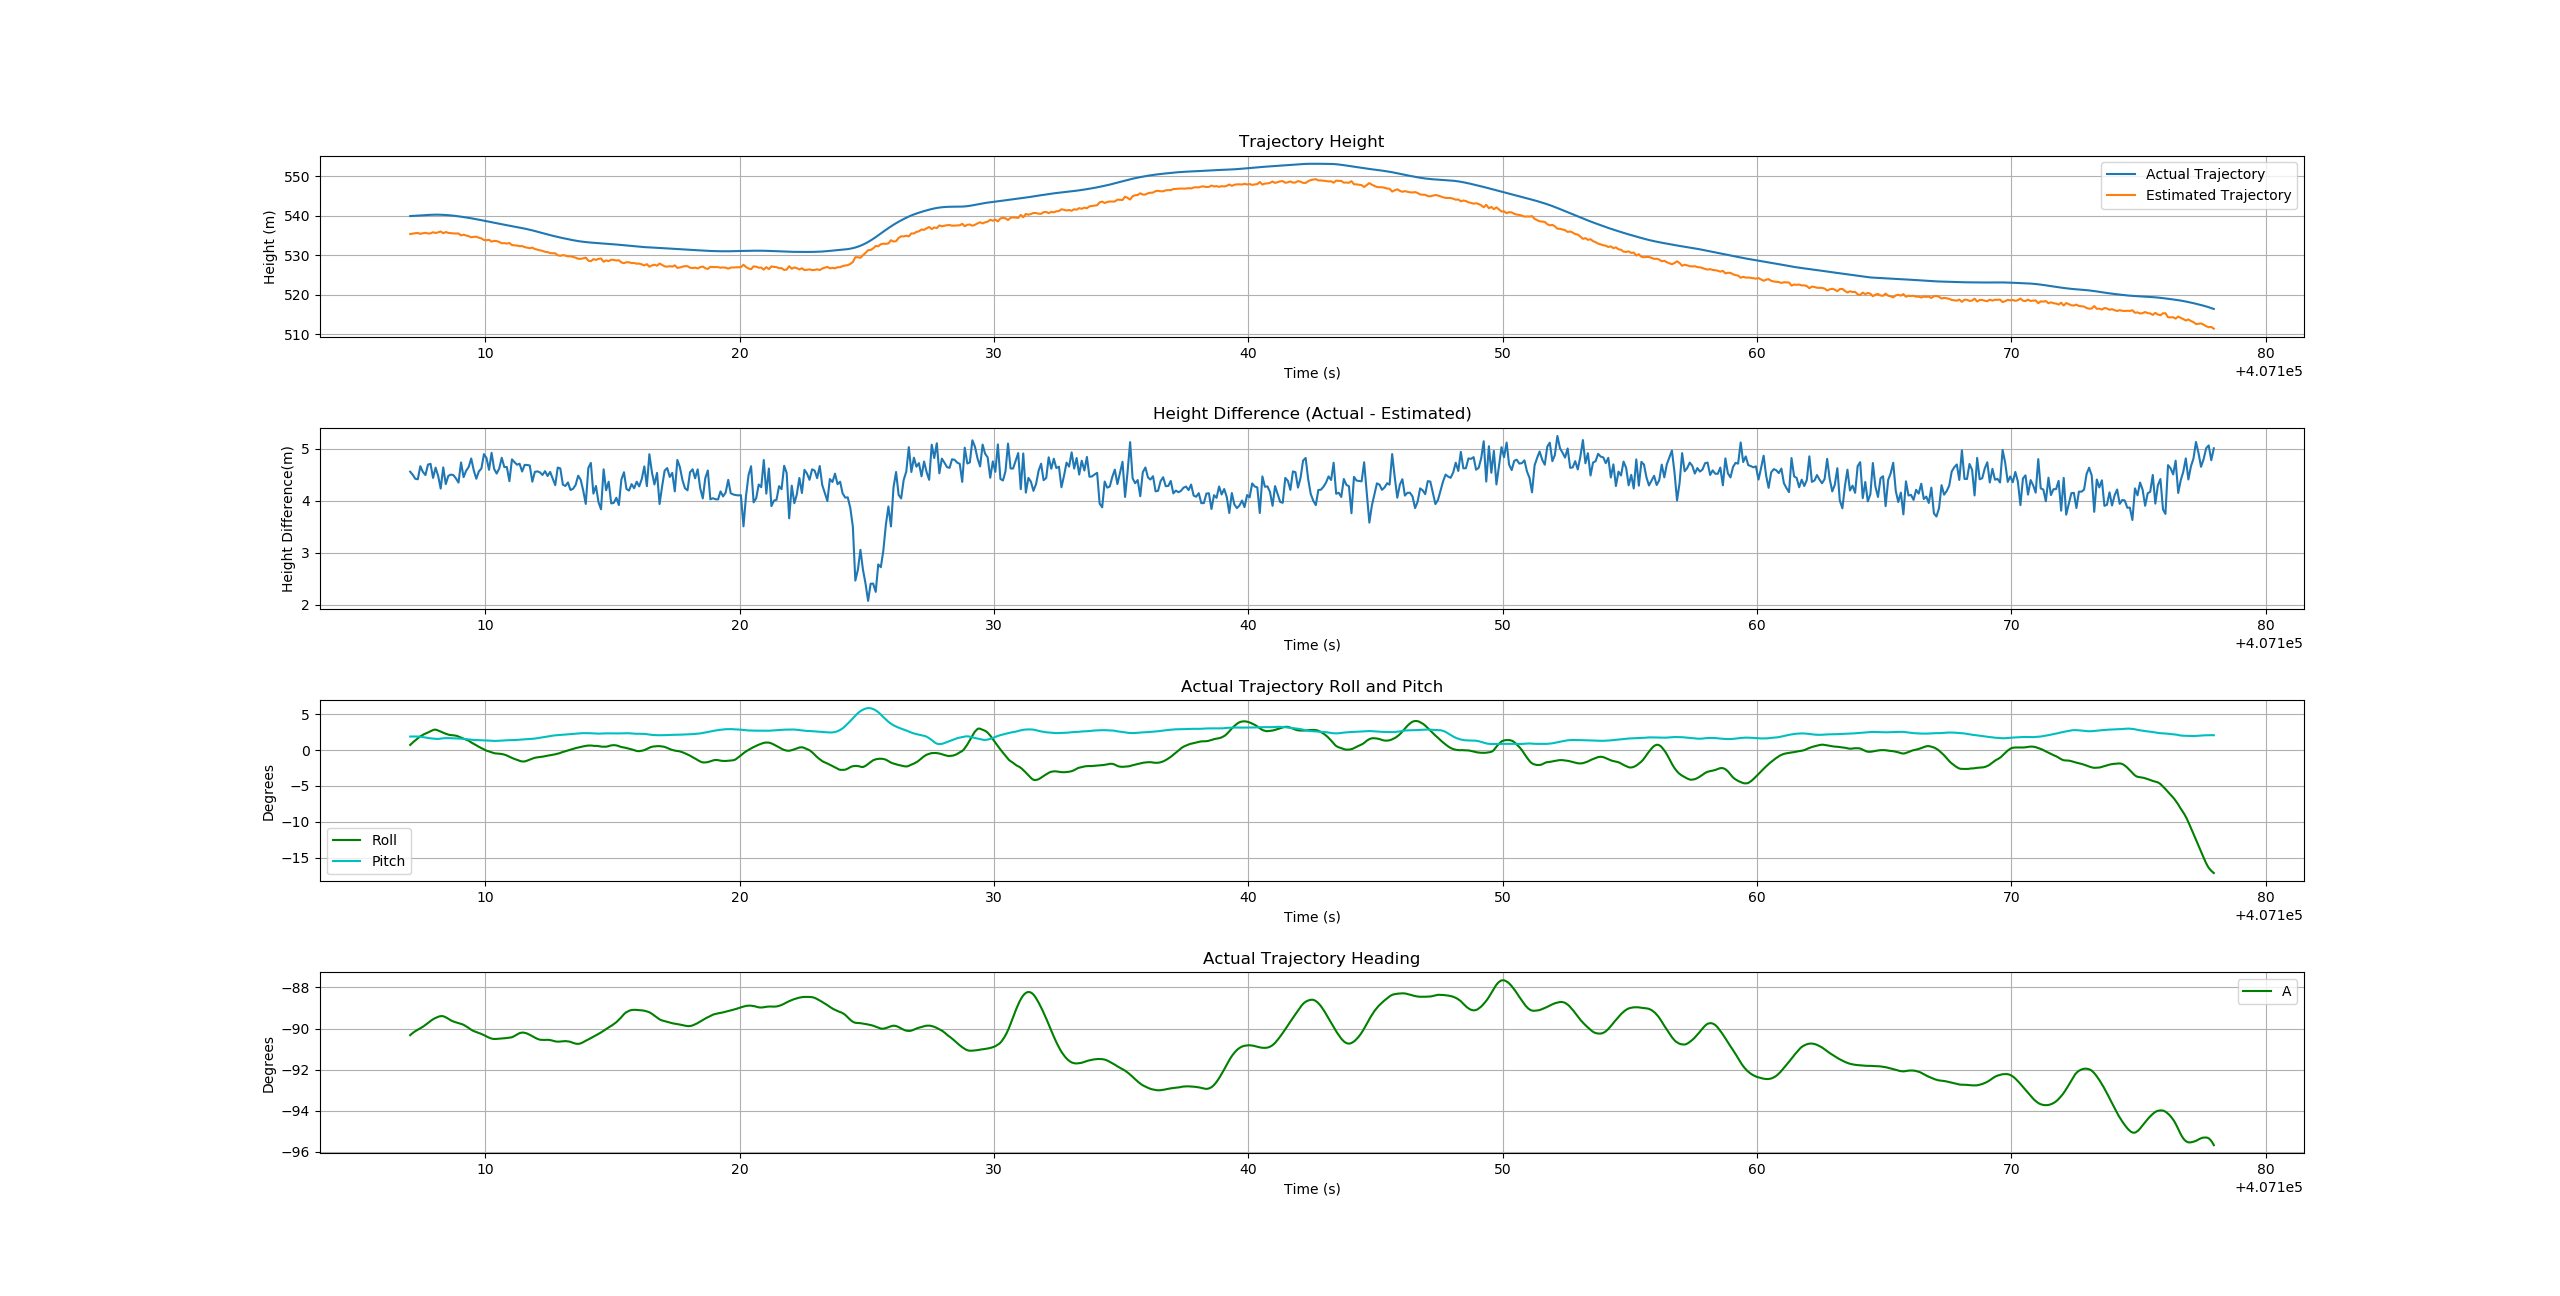Select 'Estimated Trajectory' legend label
Screen dimensions: 2560x1296
click(2217, 195)
